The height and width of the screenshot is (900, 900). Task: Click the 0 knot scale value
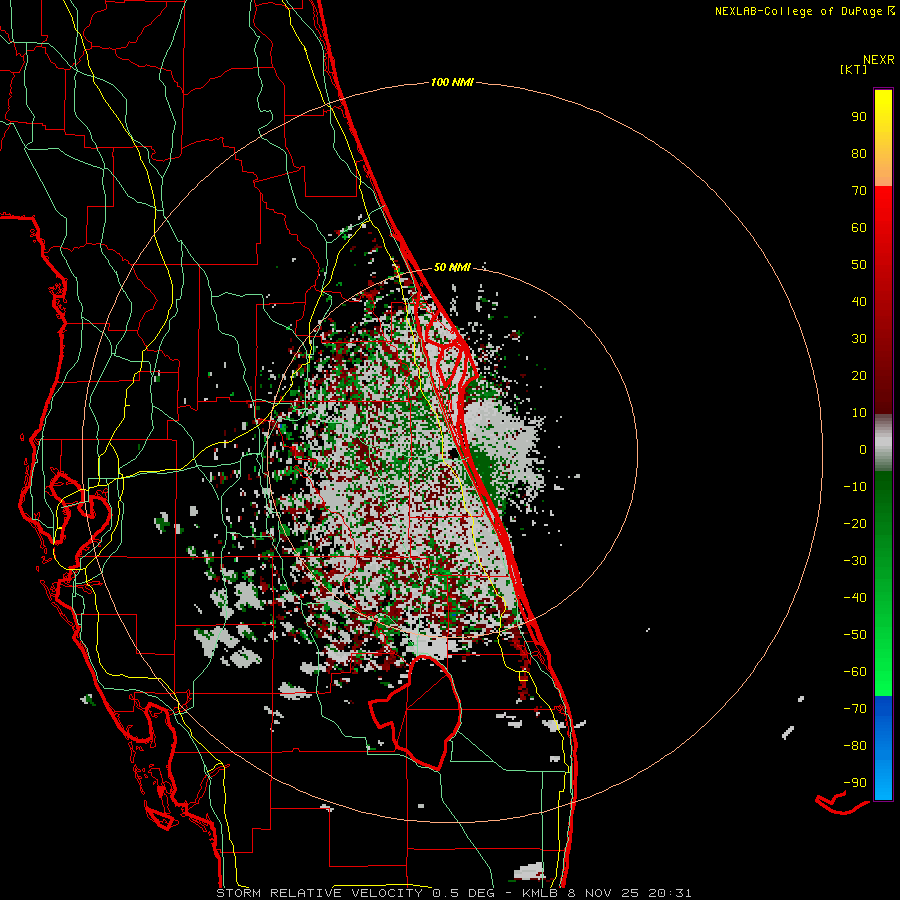point(863,450)
